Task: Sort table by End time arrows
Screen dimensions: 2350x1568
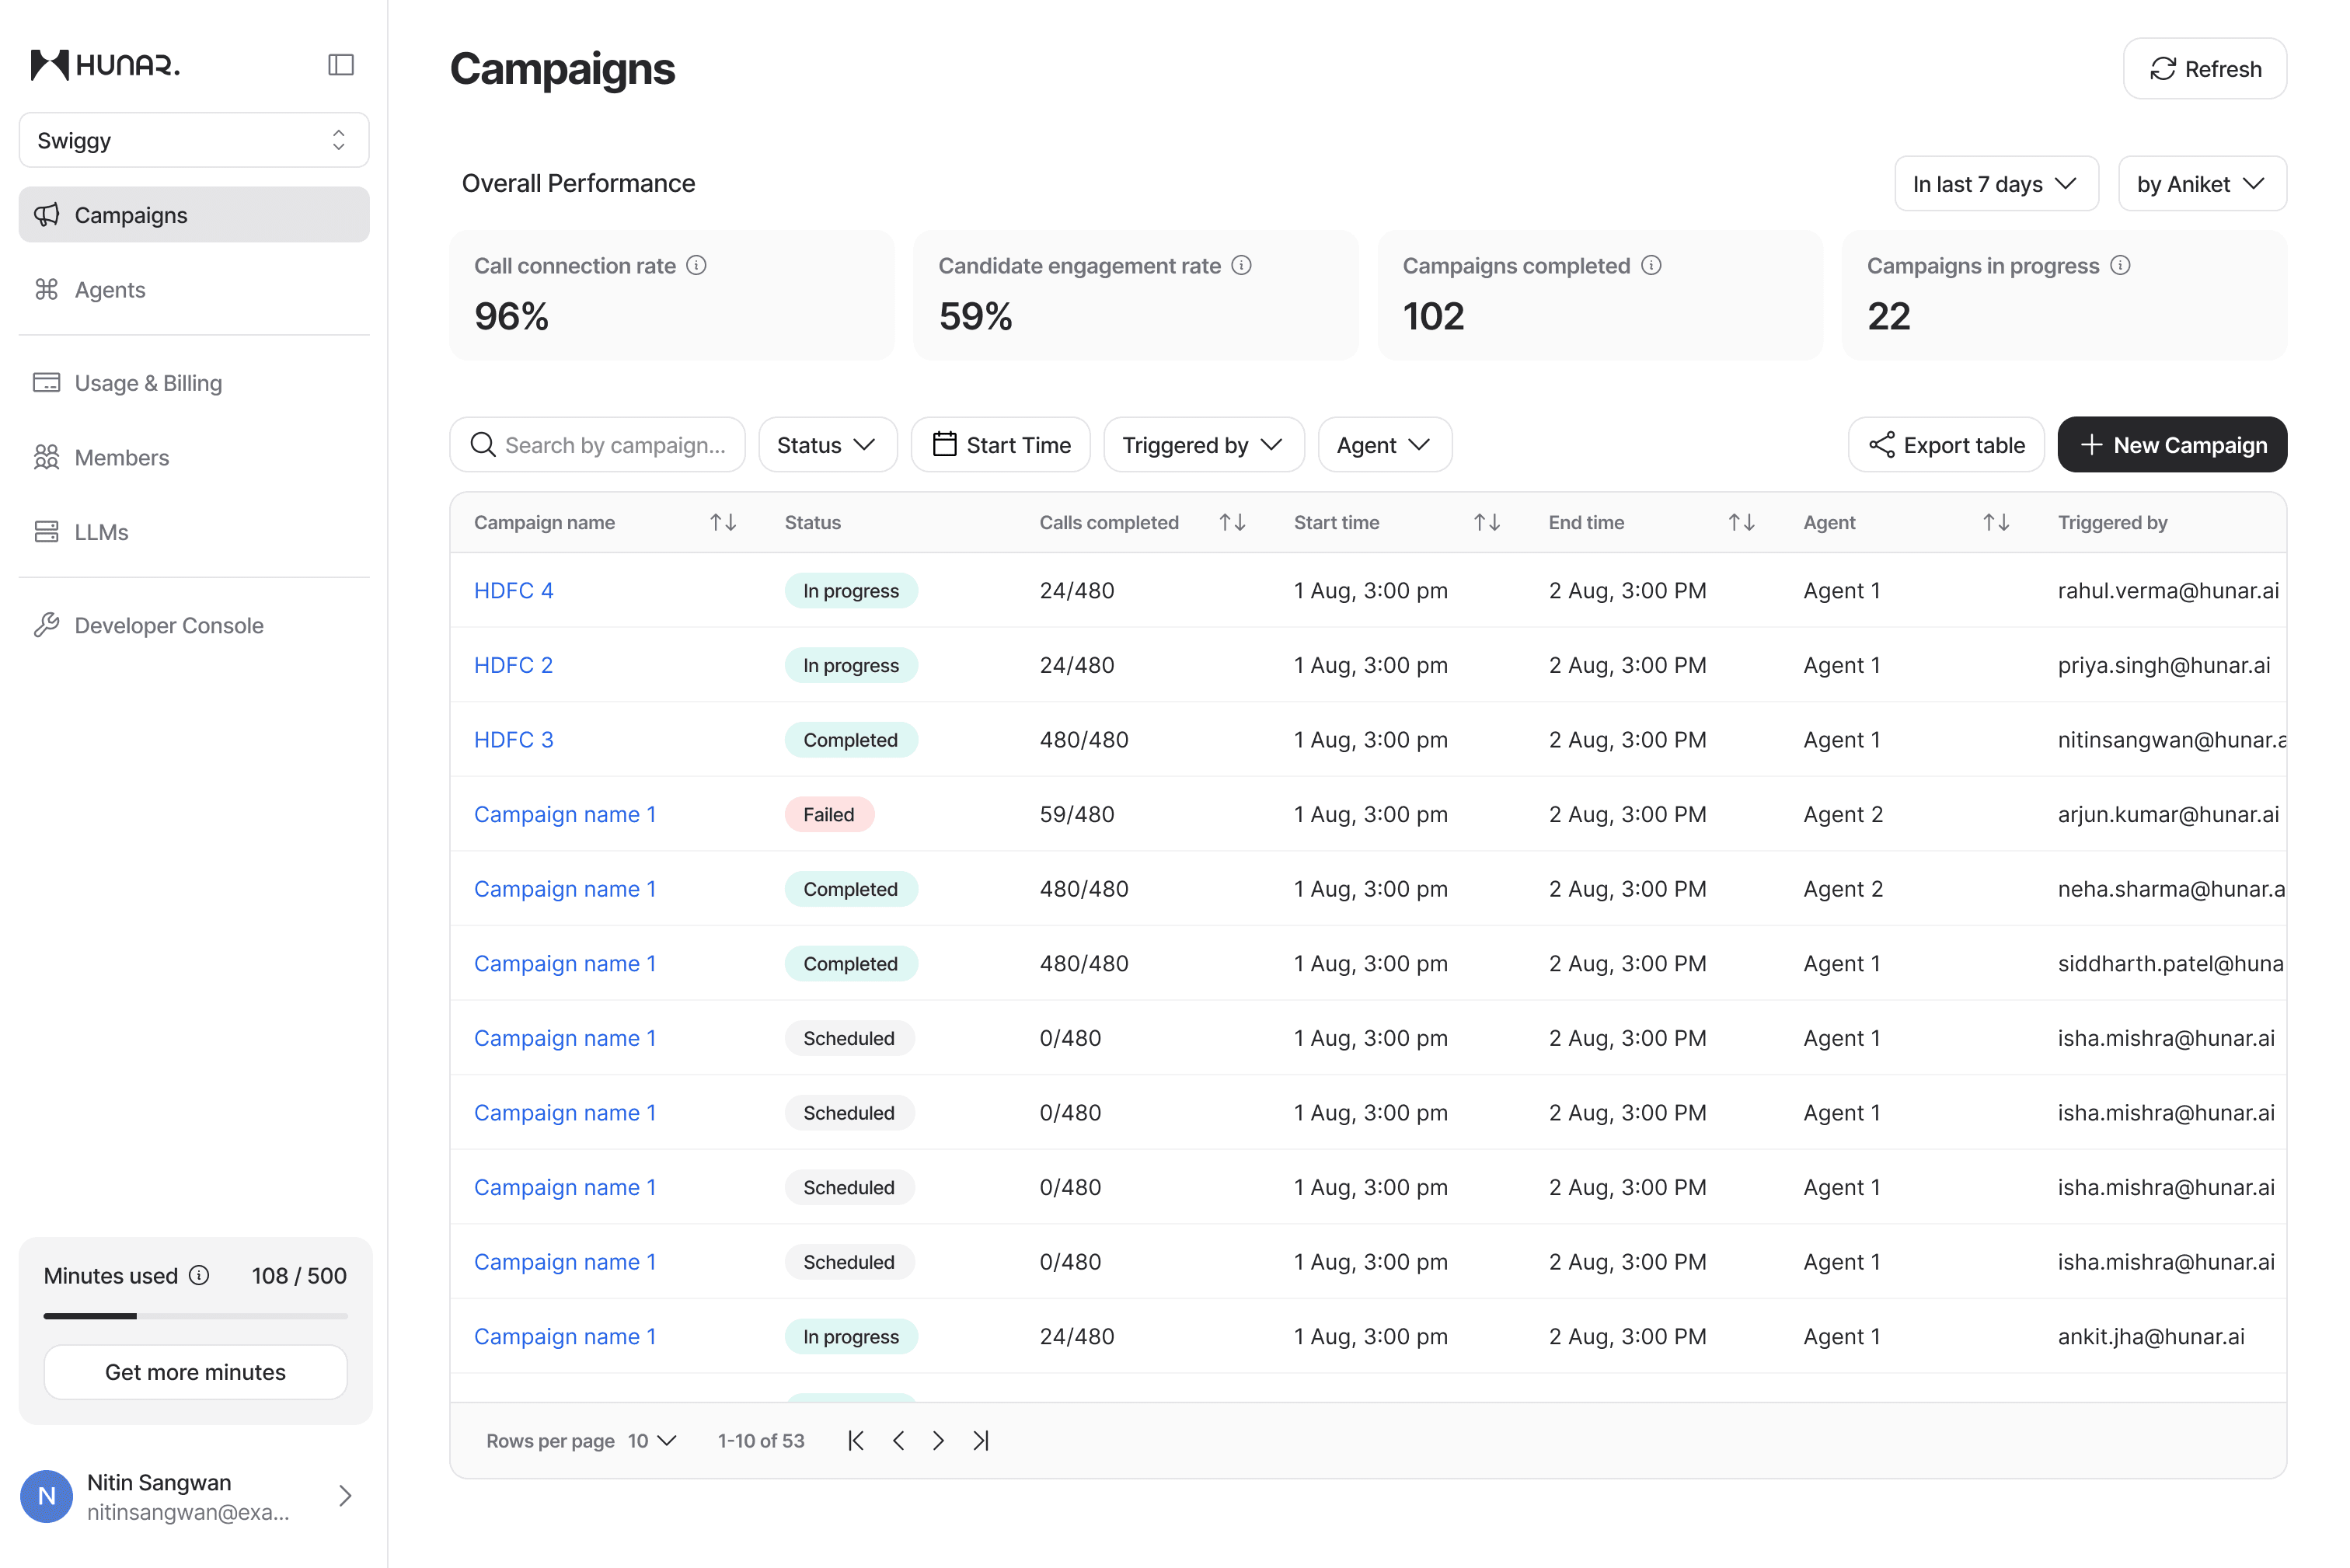Action: [1741, 522]
